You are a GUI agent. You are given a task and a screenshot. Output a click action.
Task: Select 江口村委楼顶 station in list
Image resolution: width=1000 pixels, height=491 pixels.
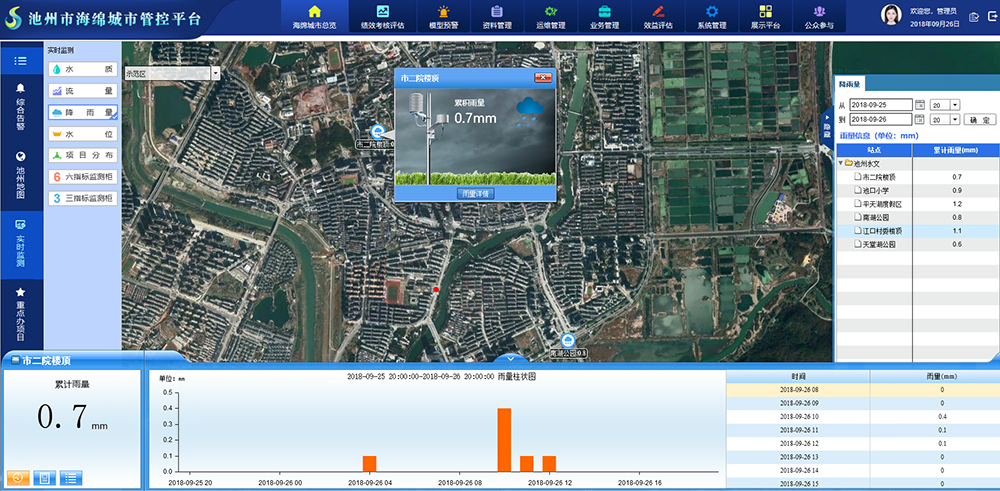882,230
